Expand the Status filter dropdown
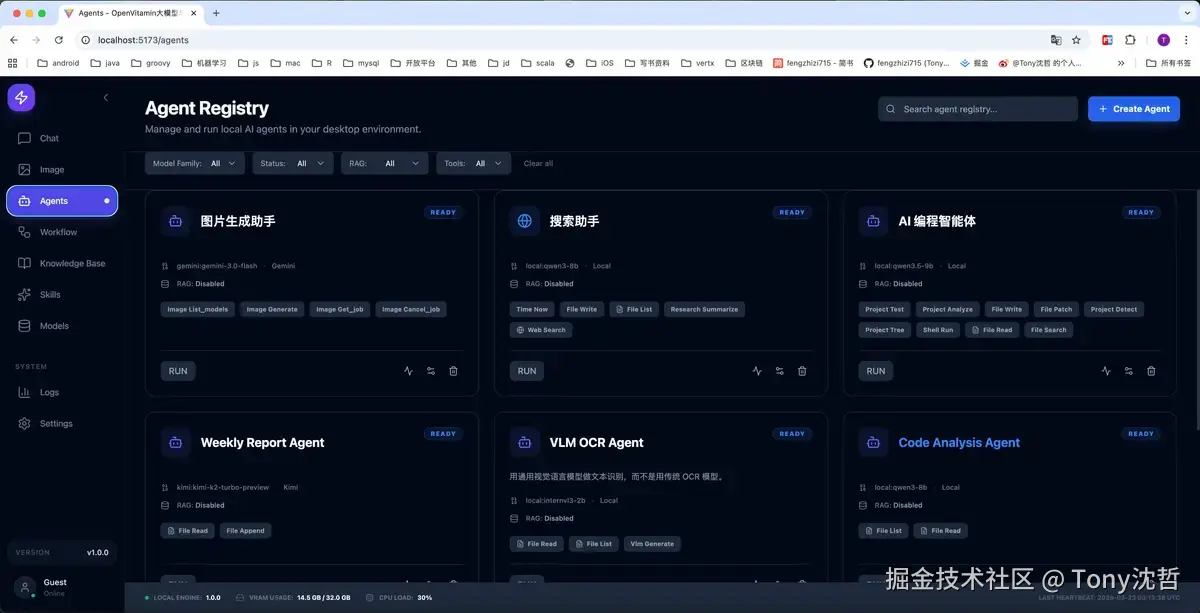This screenshot has width=1200, height=613. (x=293, y=163)
